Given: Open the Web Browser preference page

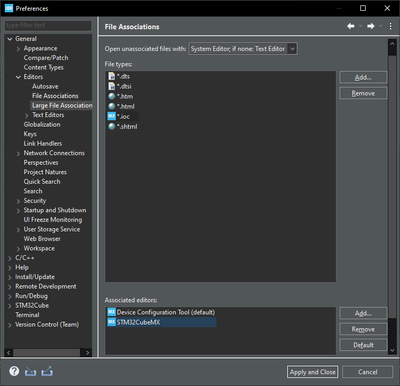Looking at the screenshot, I should [42, 239].
